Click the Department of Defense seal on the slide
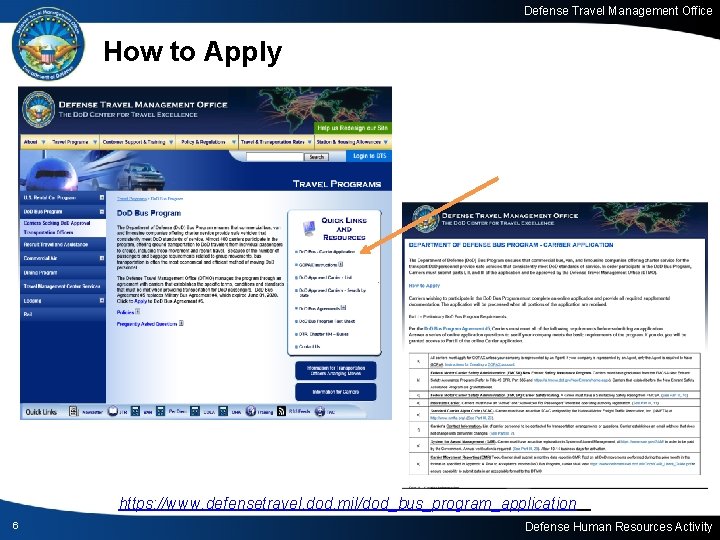The image size is (720, 540). point(48,44)
